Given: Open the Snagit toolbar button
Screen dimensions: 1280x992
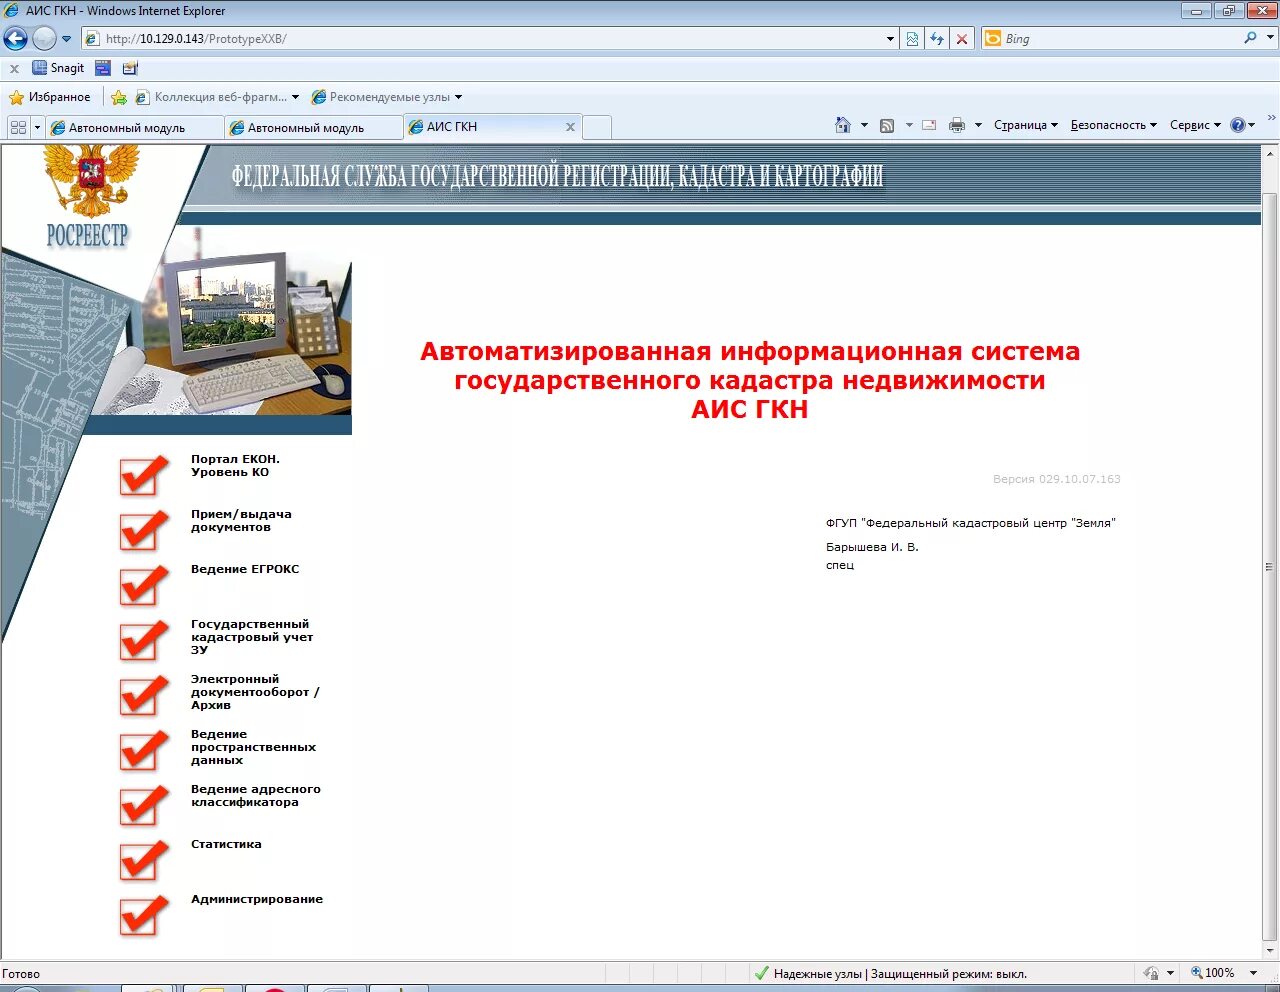Looking at the screenshot, I should (58, 68).
